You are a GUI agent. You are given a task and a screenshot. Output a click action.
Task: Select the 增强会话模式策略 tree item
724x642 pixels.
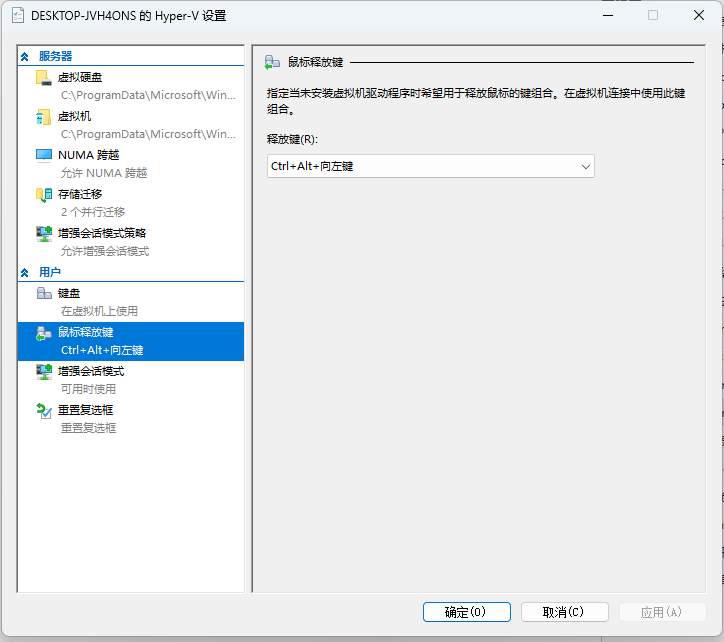[131, 242]
